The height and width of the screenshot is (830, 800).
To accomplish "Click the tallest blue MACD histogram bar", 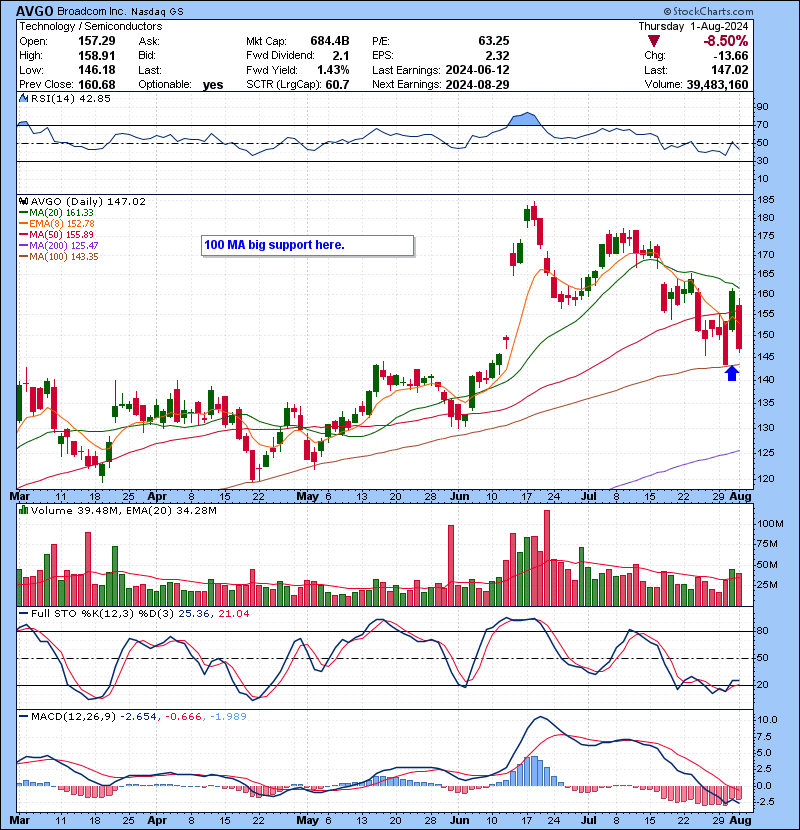I will pyautogui.click(x=534, y=771).
